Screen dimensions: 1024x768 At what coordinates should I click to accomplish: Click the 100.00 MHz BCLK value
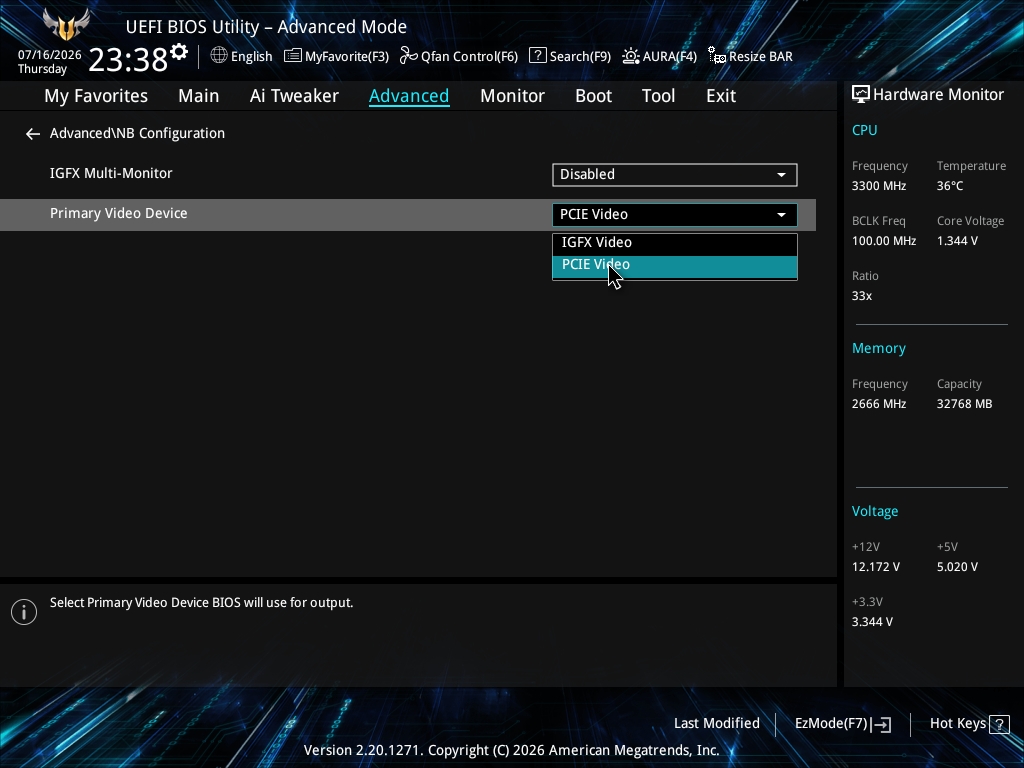(884, 241)
